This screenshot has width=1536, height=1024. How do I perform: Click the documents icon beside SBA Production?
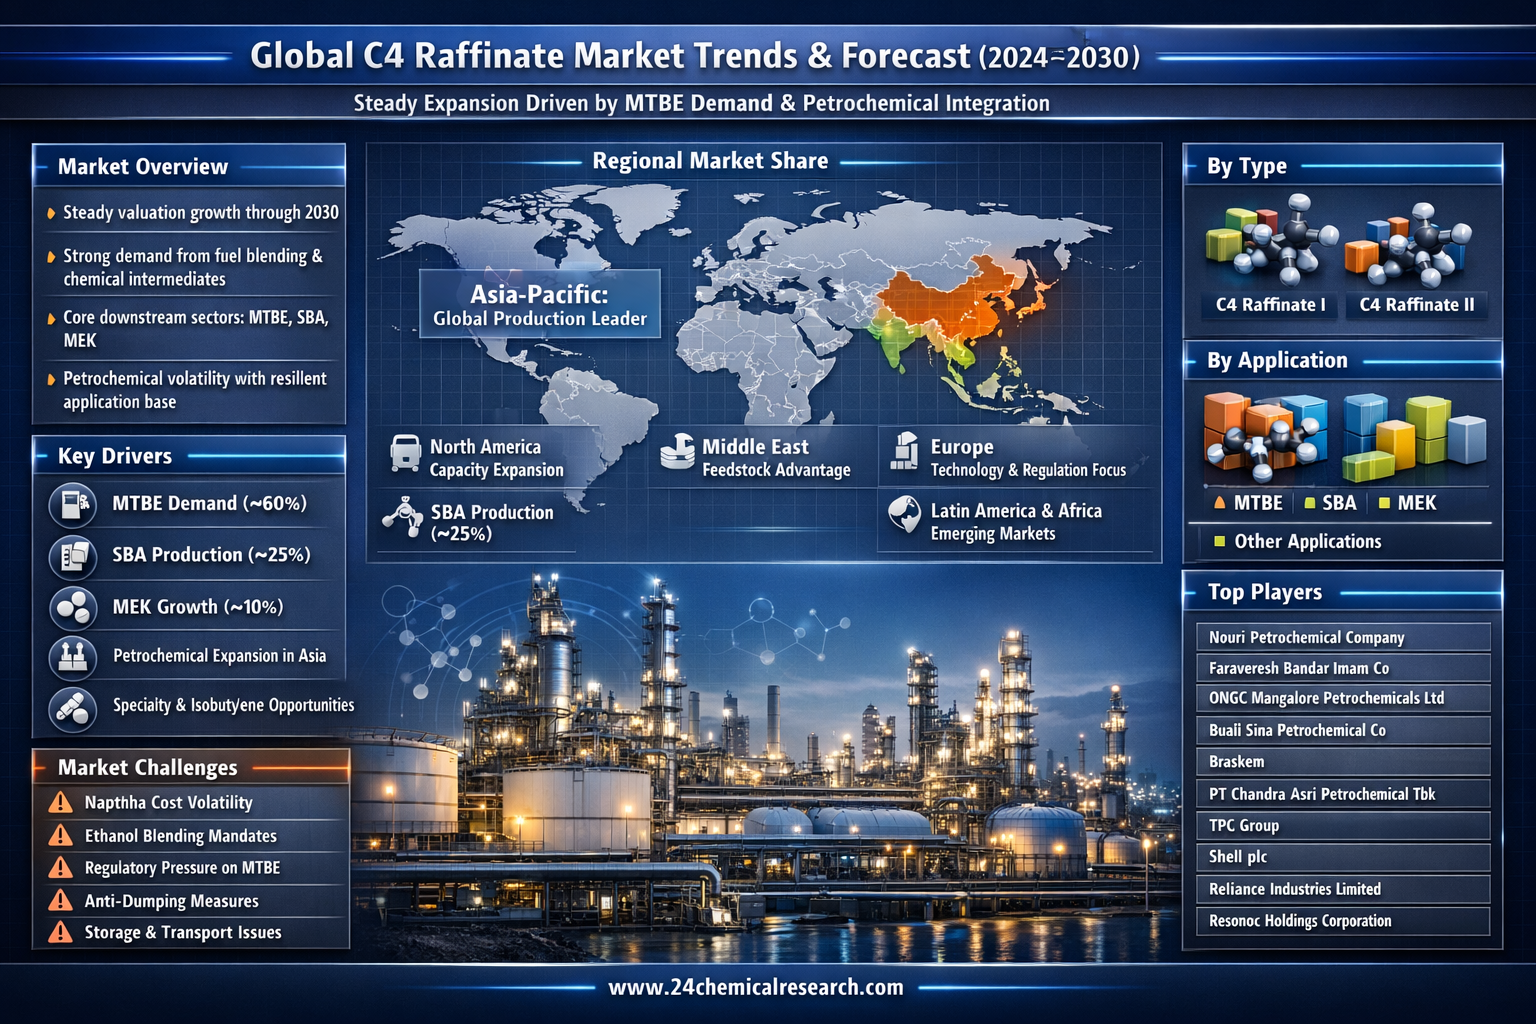73,556
